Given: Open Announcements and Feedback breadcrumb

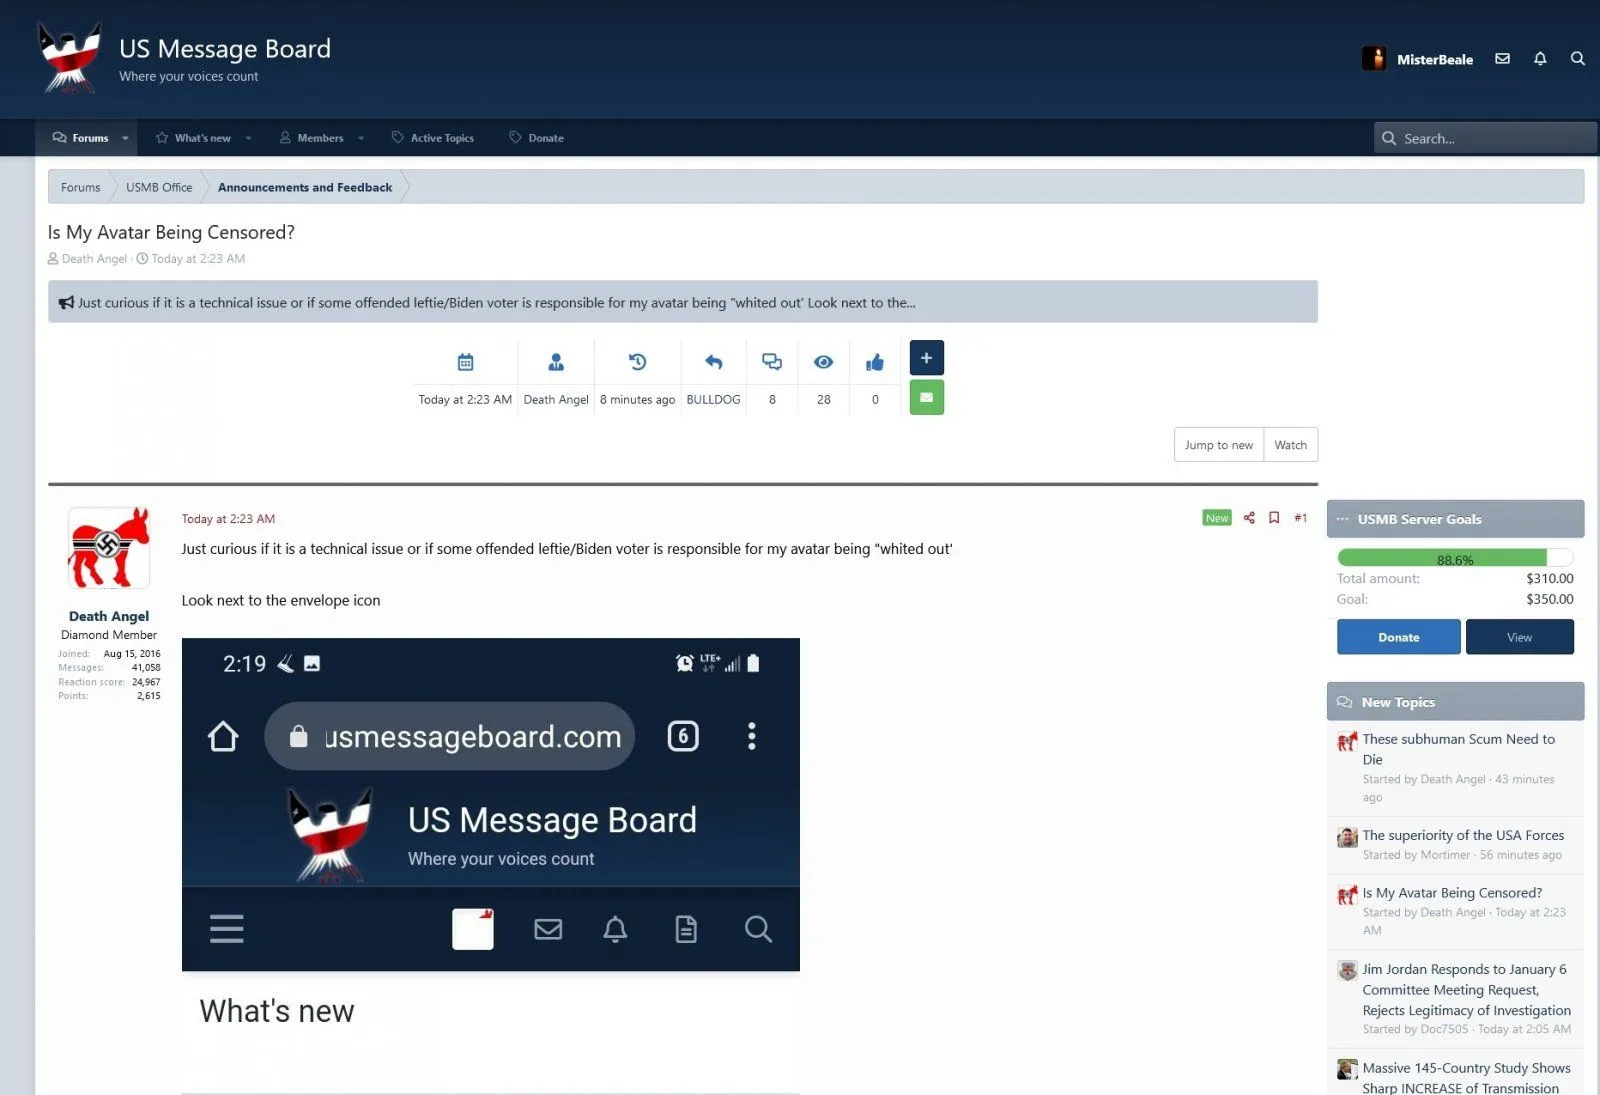Looking at the screenshot, I should point(305,187).
